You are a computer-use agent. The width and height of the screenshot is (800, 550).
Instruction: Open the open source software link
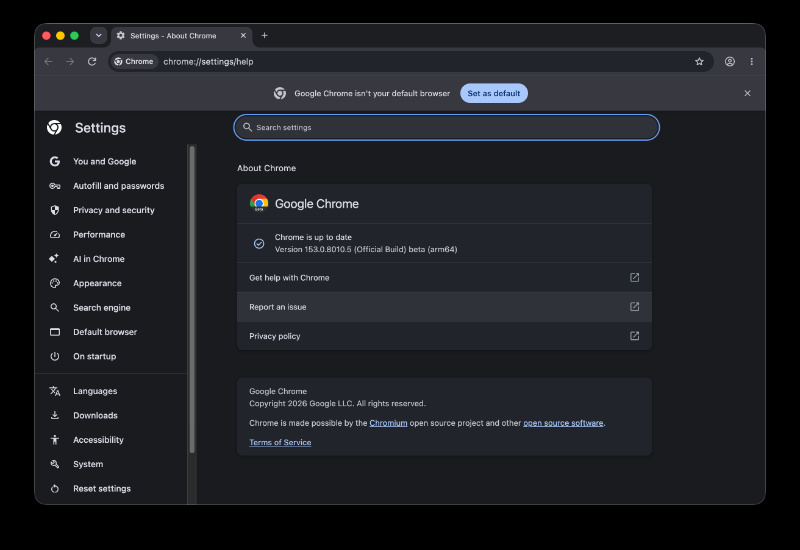[563, 423]
